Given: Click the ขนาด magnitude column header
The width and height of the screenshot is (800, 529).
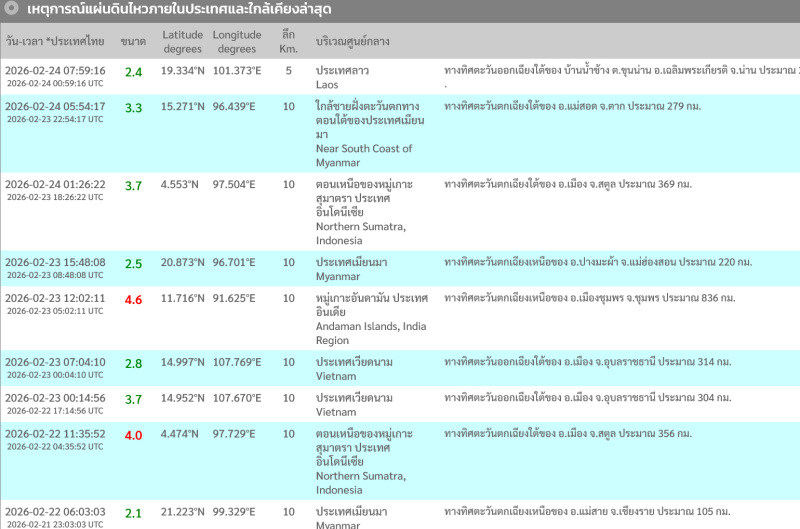Looking at the screenshot, I should pos(132,42).
